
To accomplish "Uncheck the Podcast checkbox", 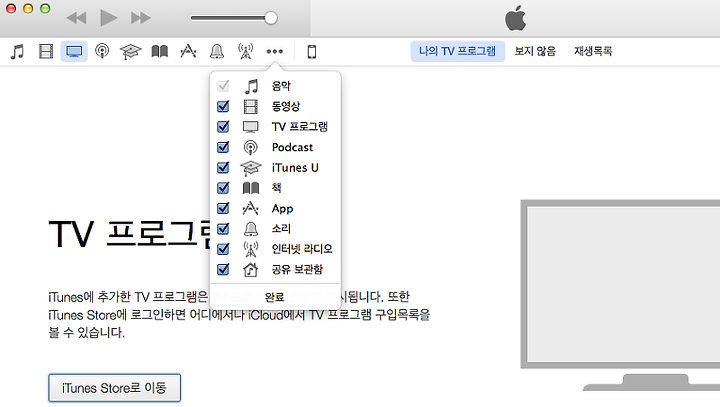I will [x=223, y=147].
